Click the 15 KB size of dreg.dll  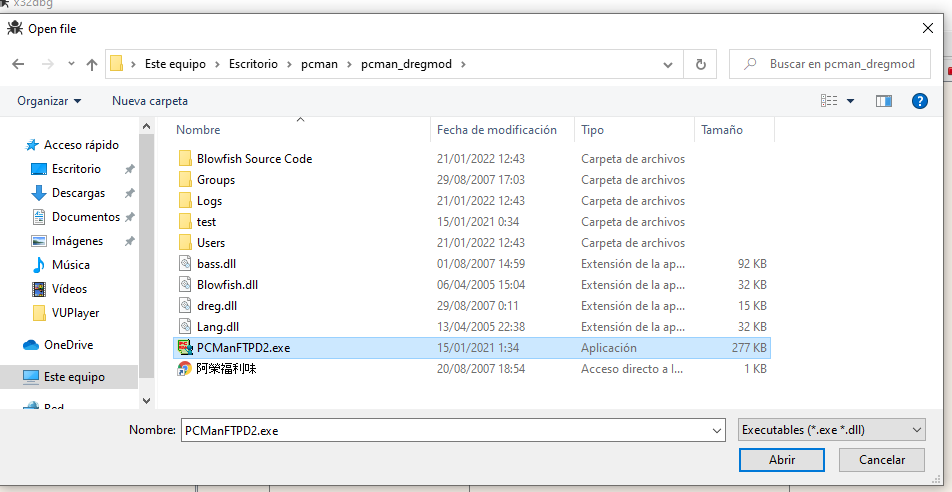click(x=752, y=306)
